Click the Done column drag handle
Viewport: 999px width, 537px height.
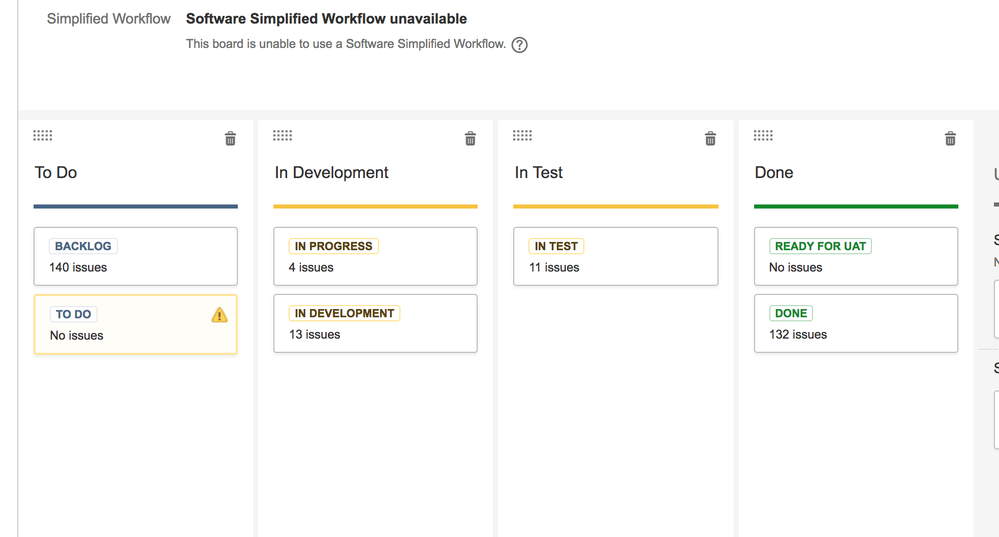(763, 136)
